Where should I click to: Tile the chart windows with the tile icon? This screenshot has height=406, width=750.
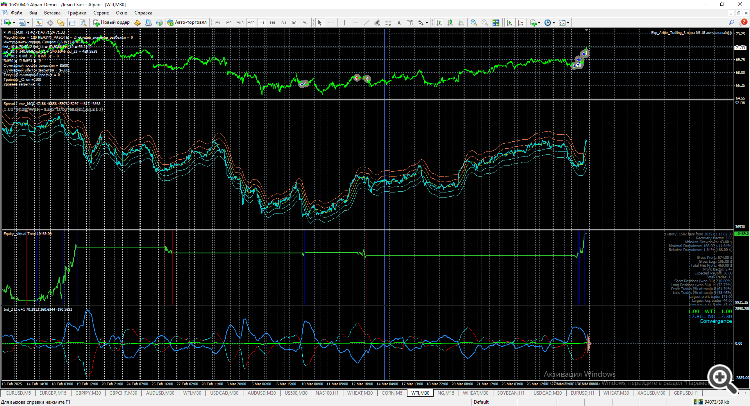tap(496, 22)
